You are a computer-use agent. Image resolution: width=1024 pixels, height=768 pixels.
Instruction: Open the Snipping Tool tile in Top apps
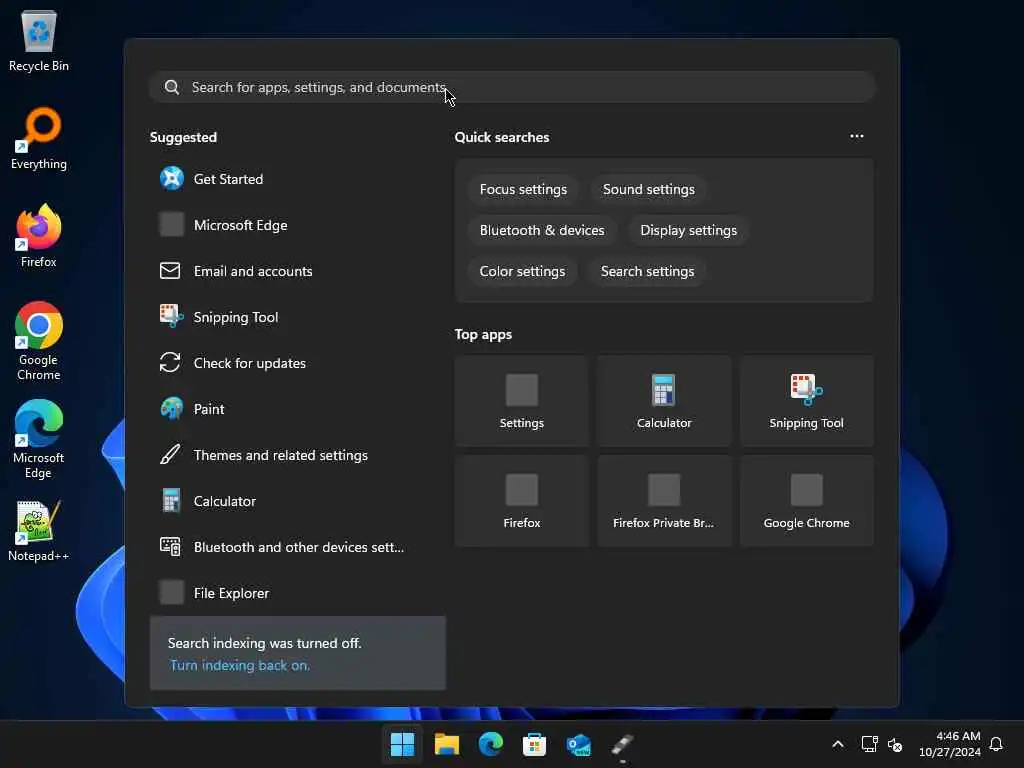pyautogui.click(x=807, y=401)
